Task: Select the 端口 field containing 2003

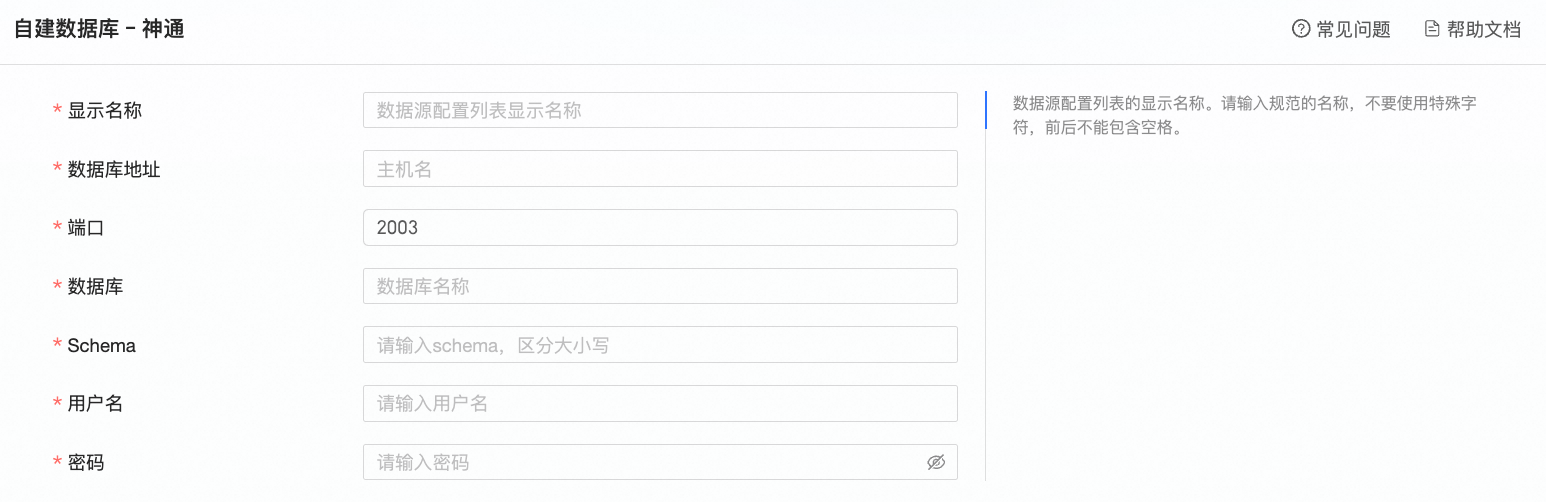Action: click(660, 228)
